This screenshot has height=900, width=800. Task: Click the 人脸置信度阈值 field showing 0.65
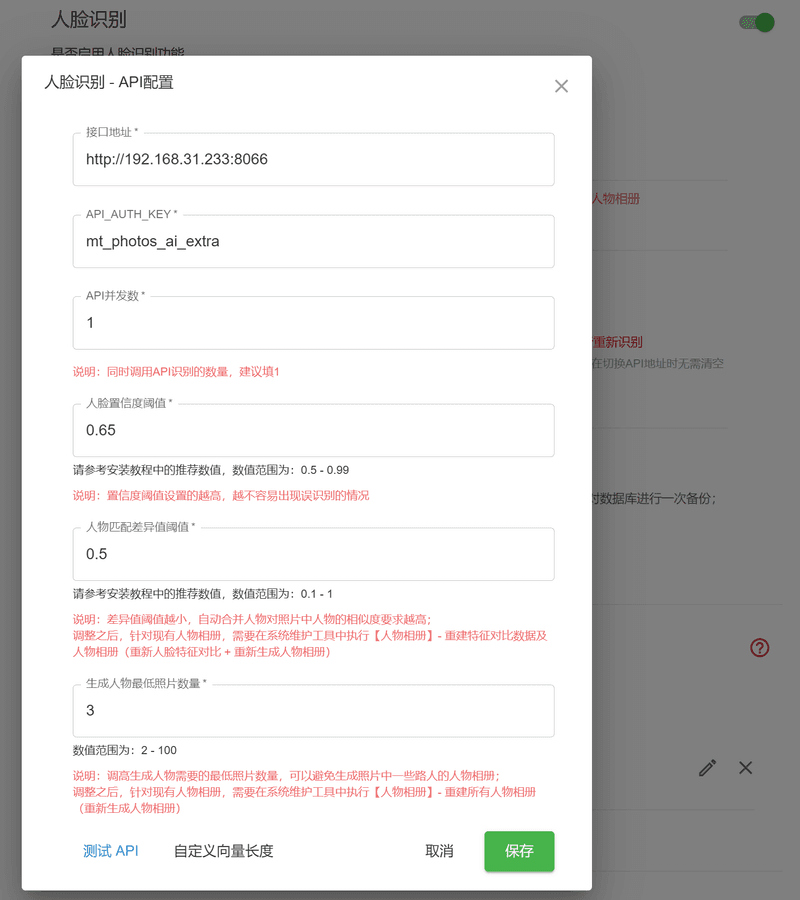click(x=313, y=428)
